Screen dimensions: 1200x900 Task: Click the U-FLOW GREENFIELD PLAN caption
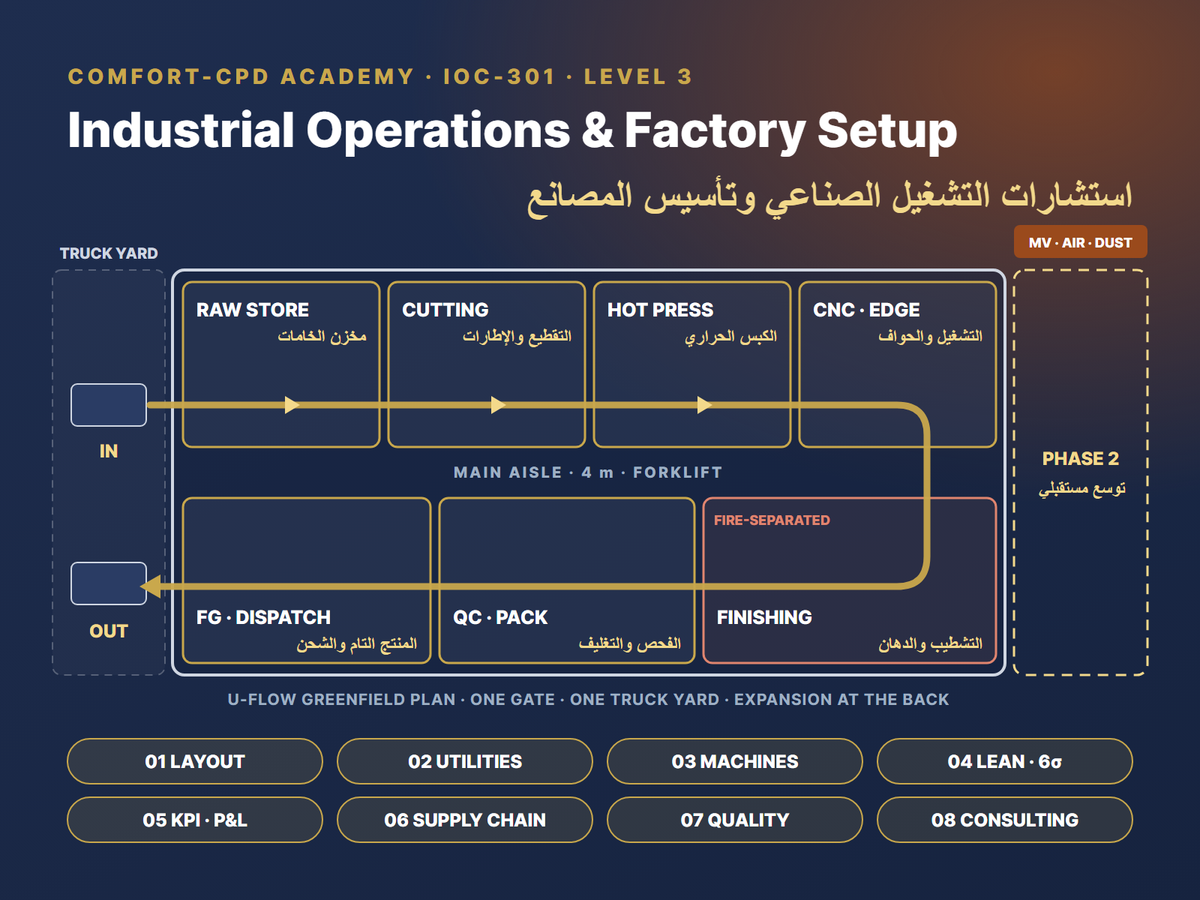click(588, 699)
